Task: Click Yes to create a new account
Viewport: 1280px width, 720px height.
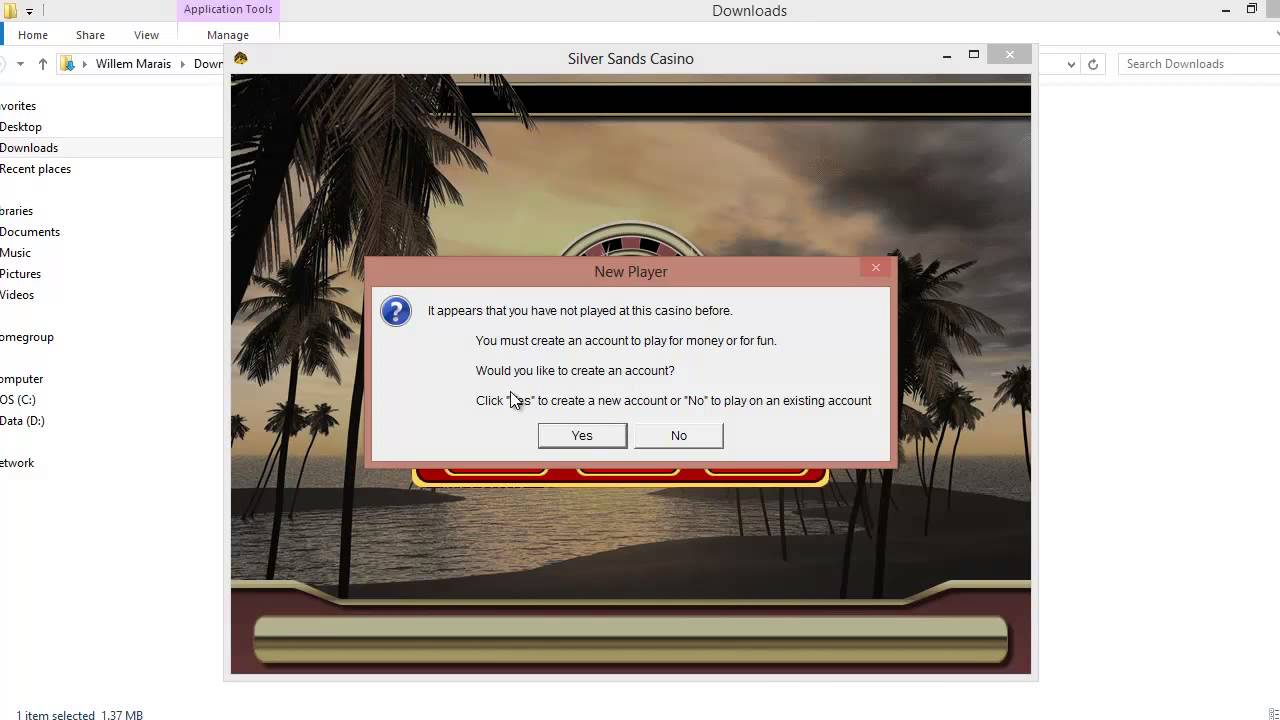Action: coord(582,435)
